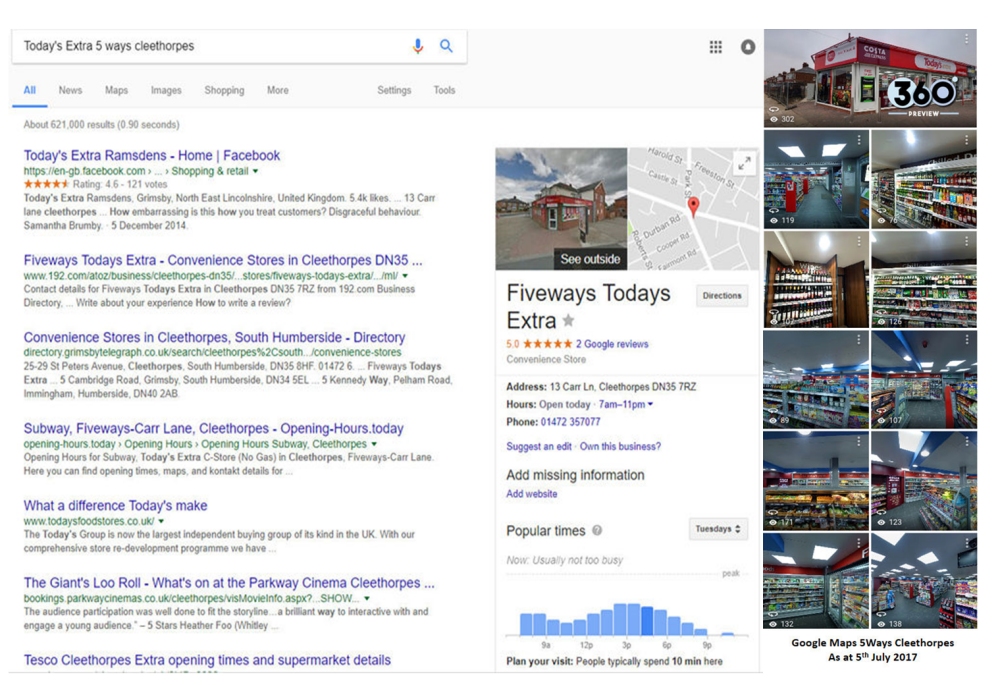Call phone number 01472 357077 link
Image resolution: width=1000 pixels, height=685 pixels.
pyautogui.click(x=570, y=422)
